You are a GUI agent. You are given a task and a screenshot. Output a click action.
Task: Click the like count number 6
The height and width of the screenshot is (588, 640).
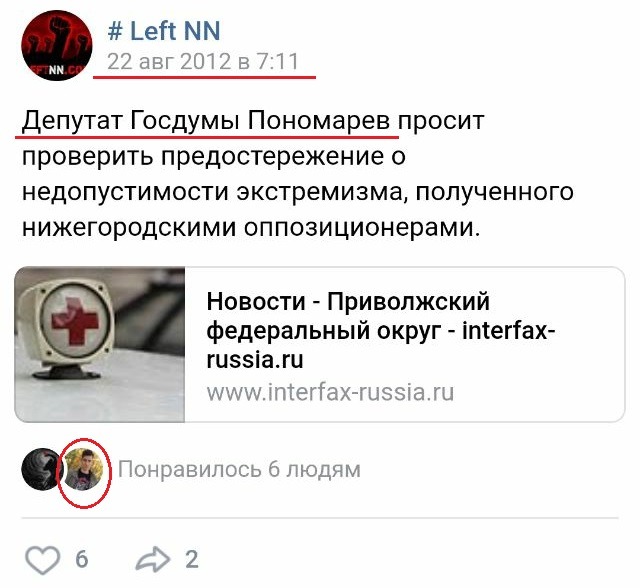coord(82,559)
